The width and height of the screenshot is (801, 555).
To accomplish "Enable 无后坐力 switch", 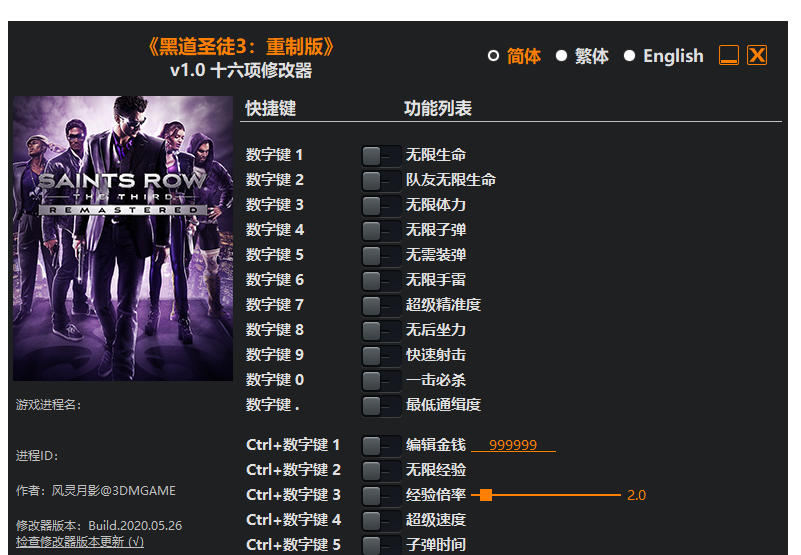I will (x=381, y=331).
